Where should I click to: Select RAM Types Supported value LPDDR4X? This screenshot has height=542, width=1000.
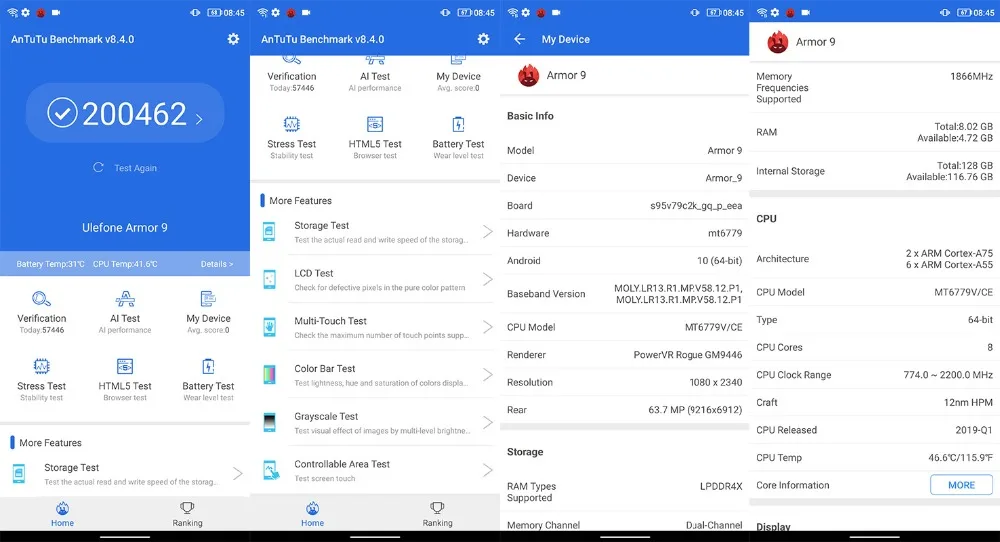coord(721,487)
